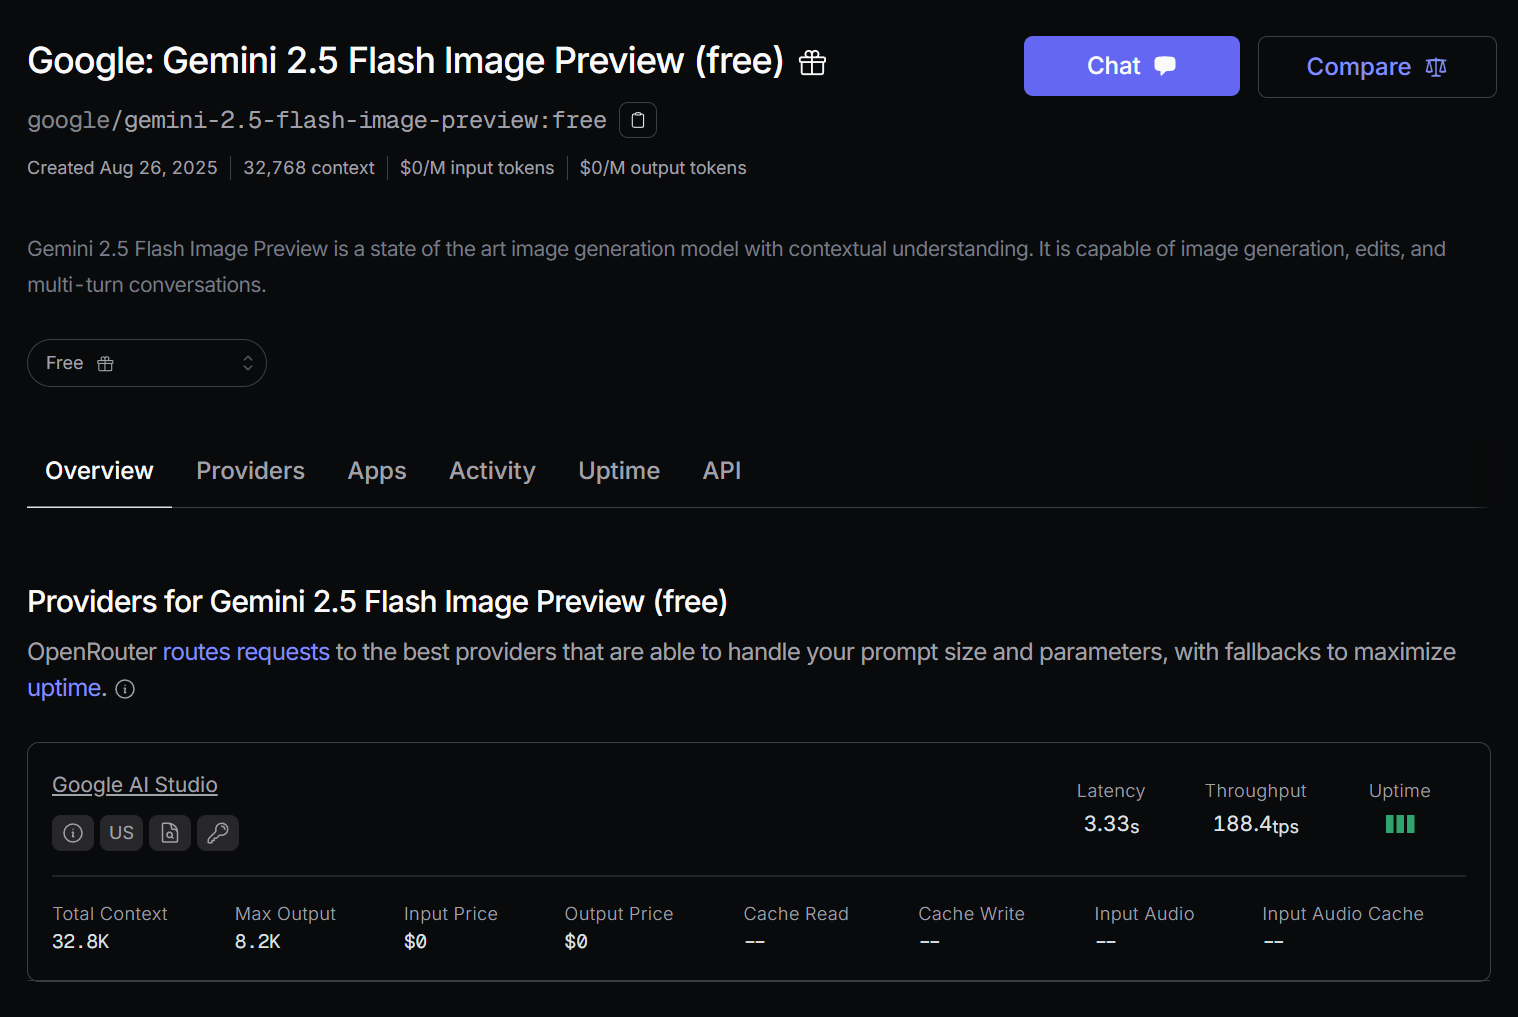Image resolution: width=1518 pixels, height=1017 pixels.
Task: Click the provider info icon under Google AI Studio
Action: pos(73,833)
